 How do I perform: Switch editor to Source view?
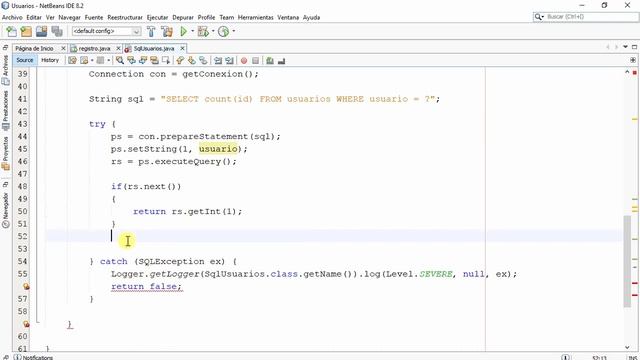24,60
